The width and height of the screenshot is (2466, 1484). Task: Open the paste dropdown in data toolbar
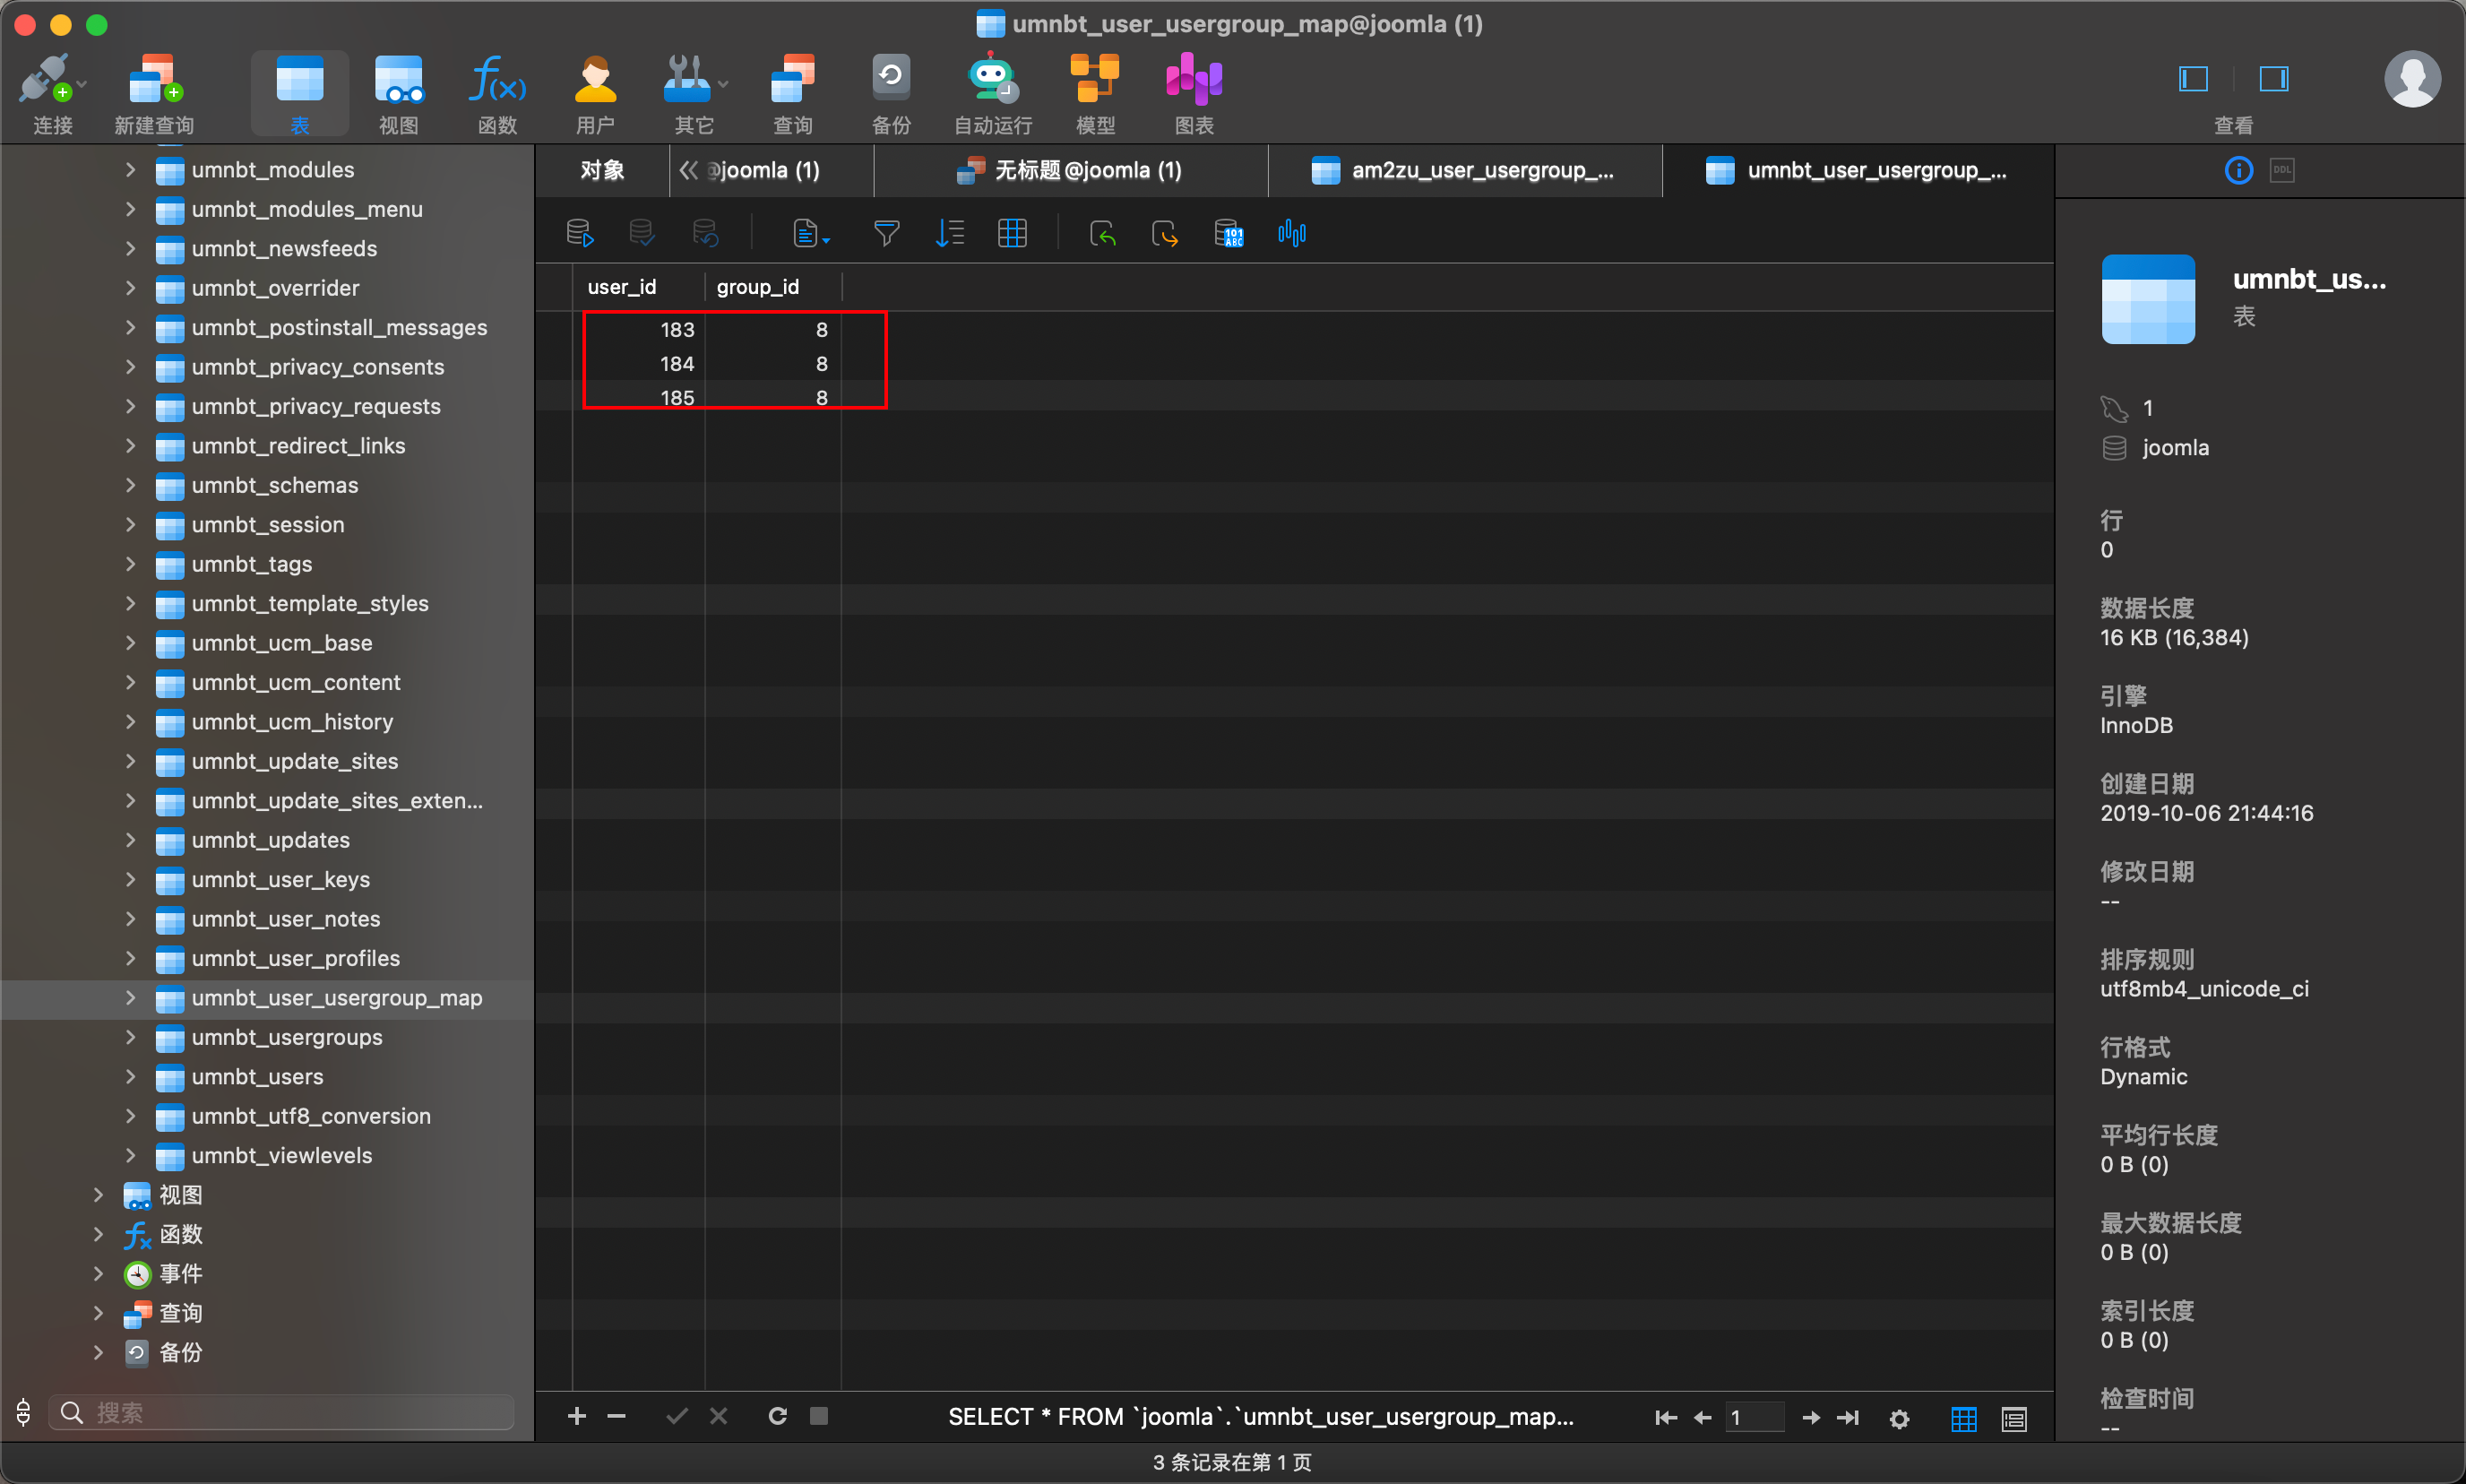(x=810, y=234)
